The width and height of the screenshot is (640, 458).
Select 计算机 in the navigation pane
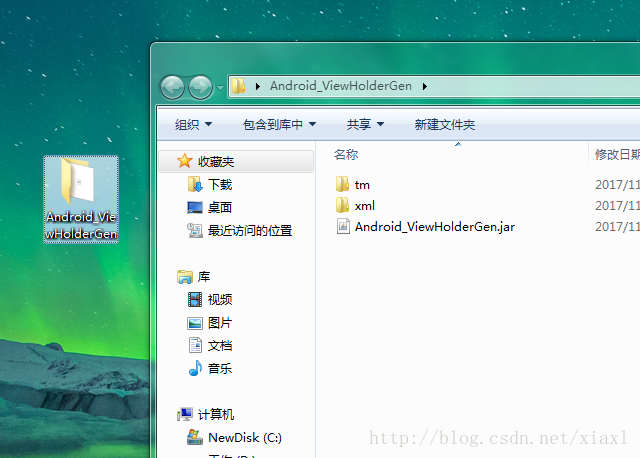(216, 415)
